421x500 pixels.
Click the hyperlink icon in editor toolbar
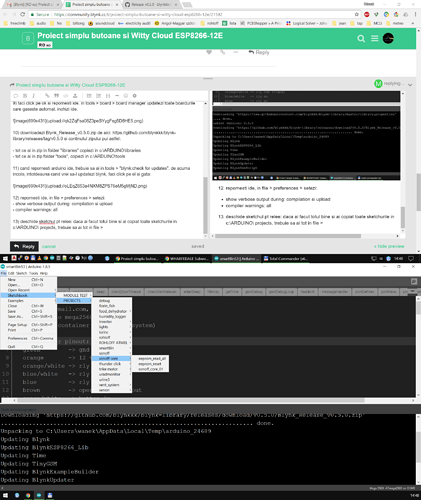pos(47,96)
